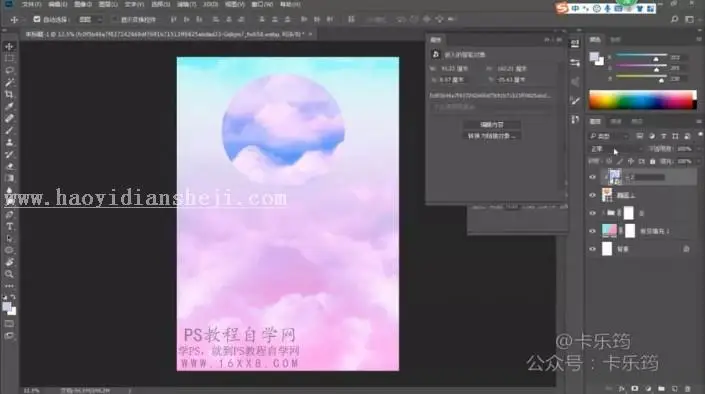Toggle the 显示变换控件 checkbox
This screenshot has height=394, width=705.
[x=114, y=19]
